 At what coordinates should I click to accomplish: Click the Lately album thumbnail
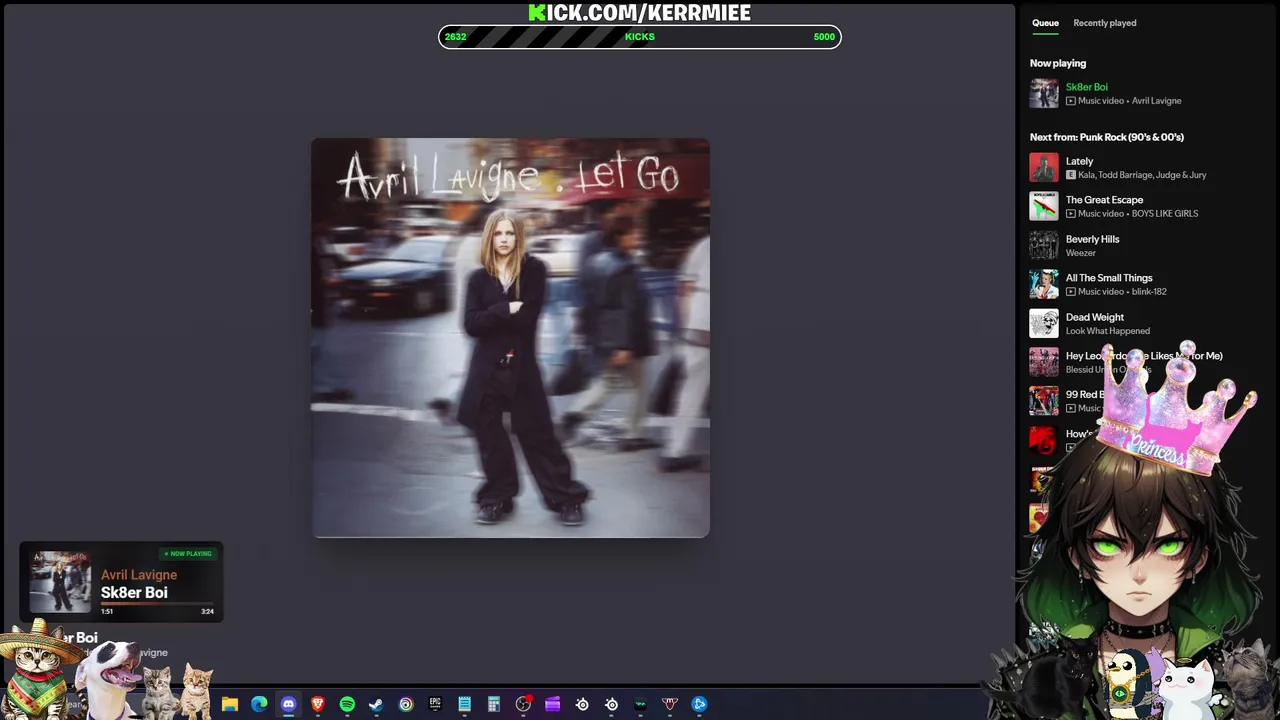1044,167
